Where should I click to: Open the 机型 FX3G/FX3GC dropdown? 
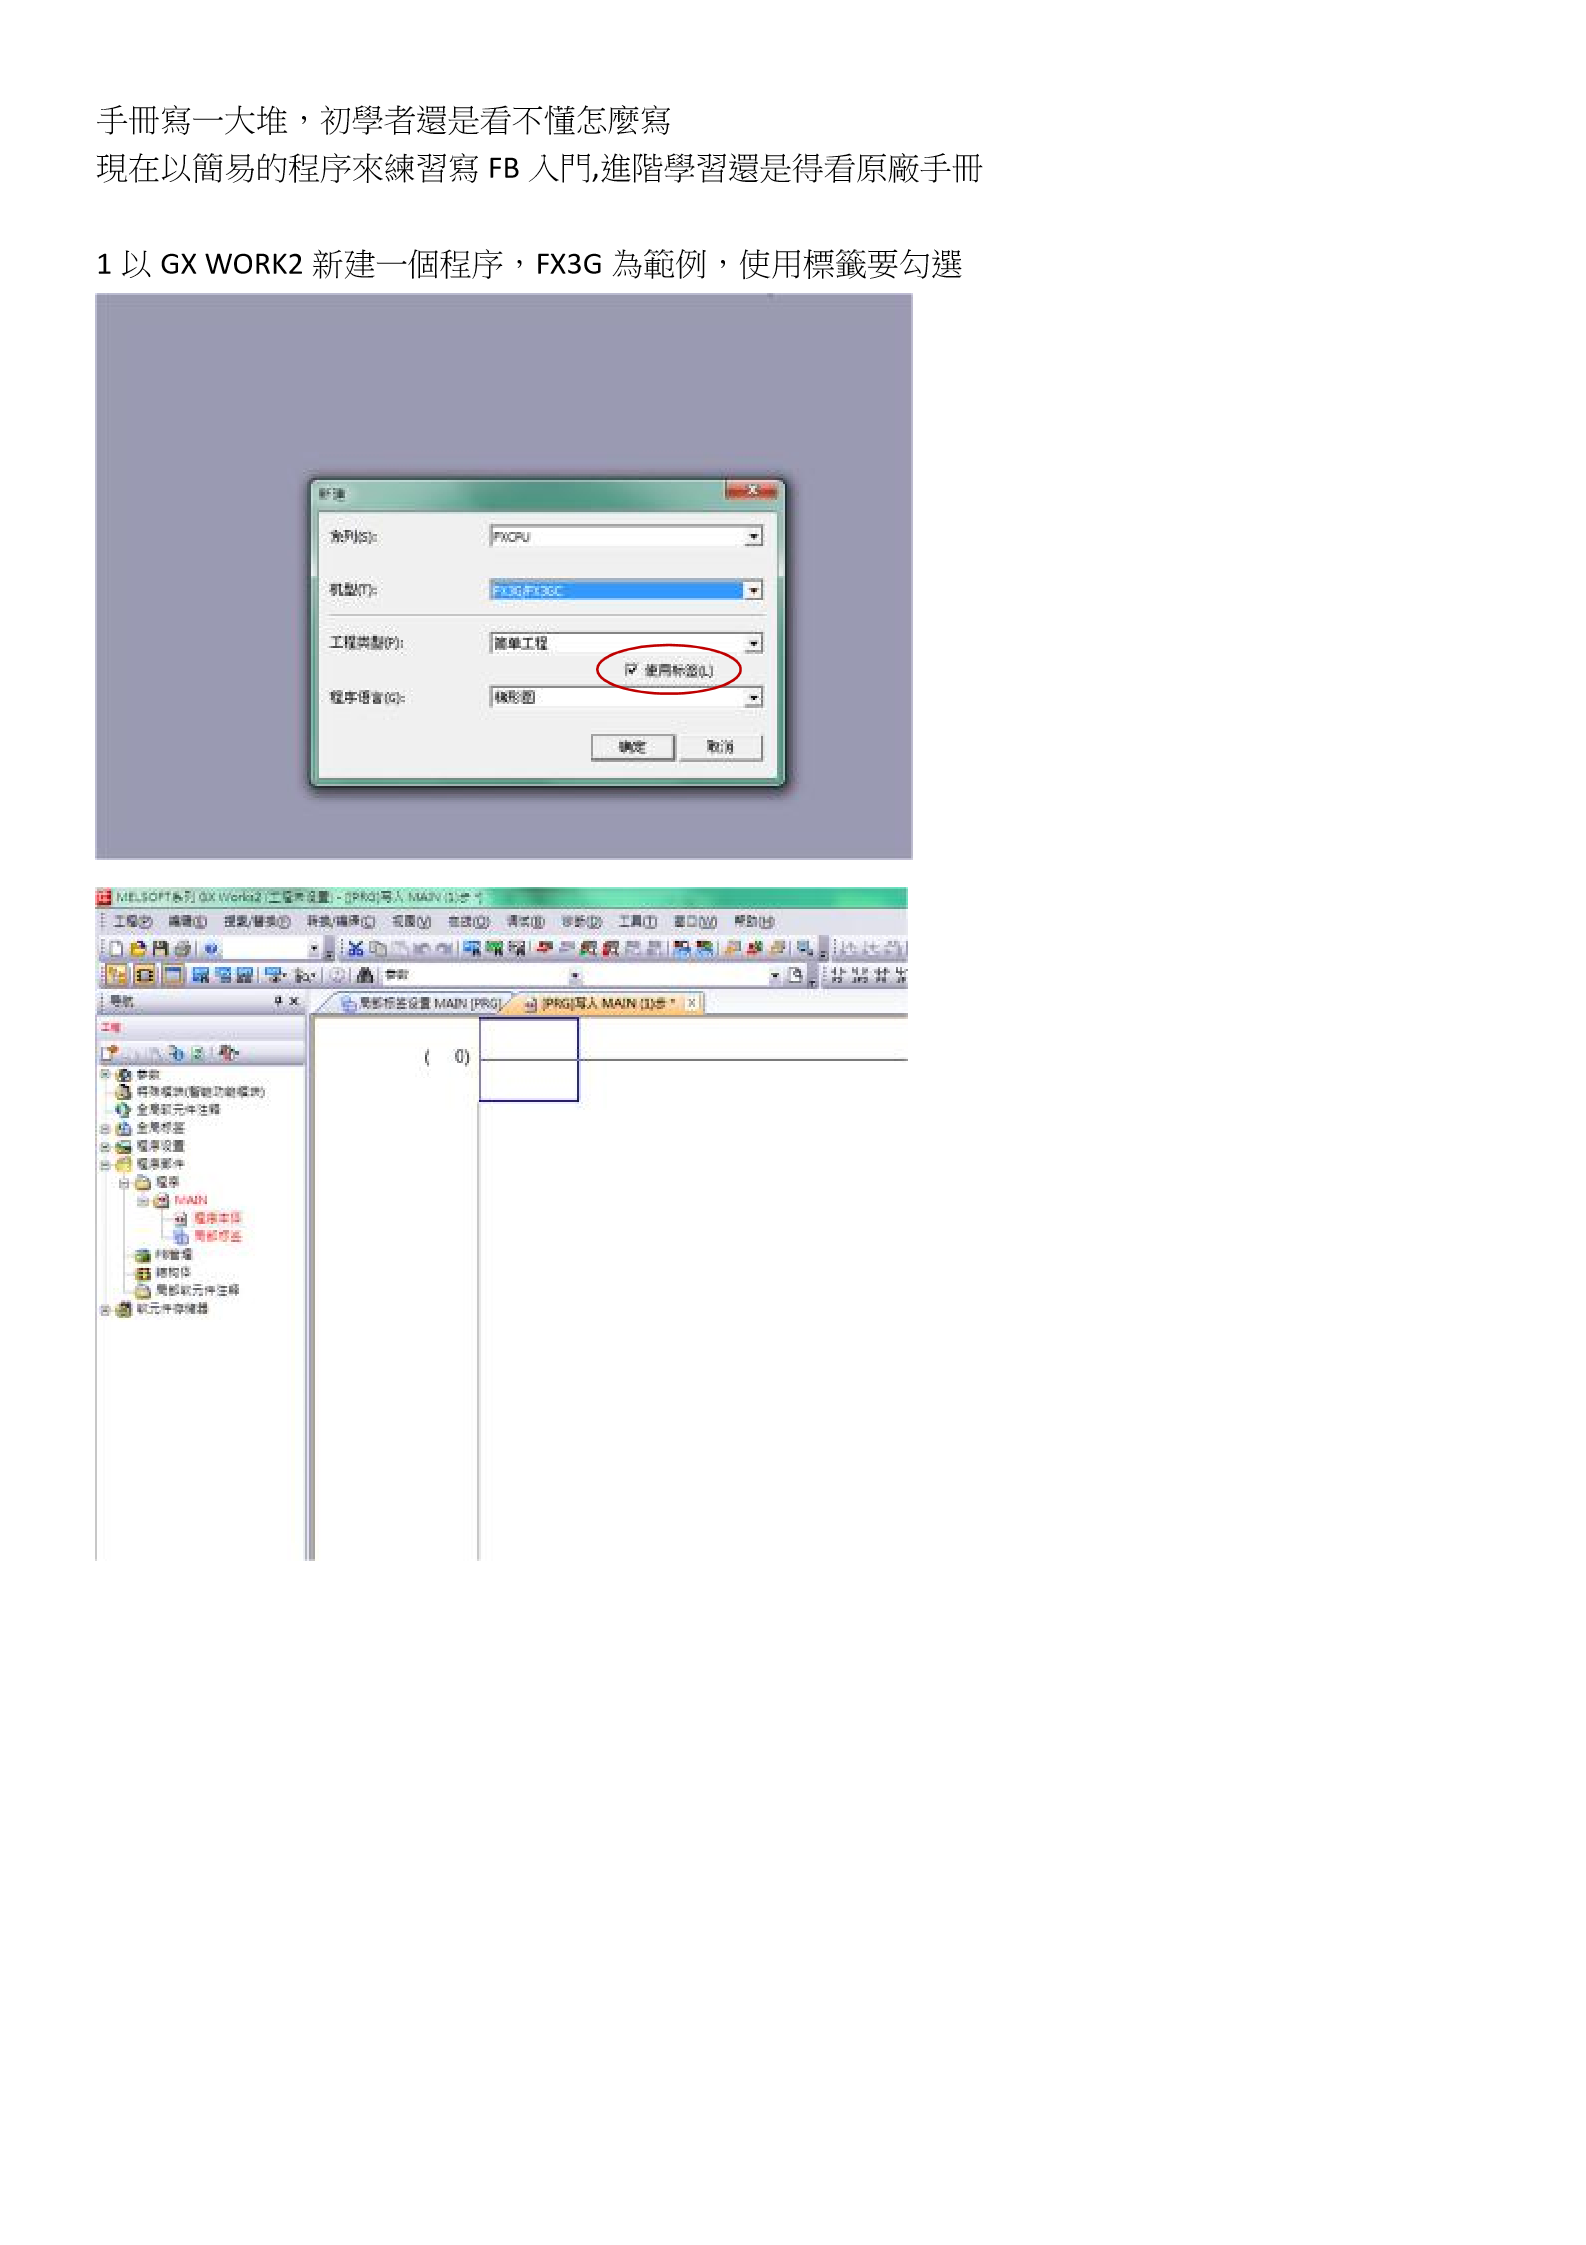pyautogui.click(x=753, y=591)
